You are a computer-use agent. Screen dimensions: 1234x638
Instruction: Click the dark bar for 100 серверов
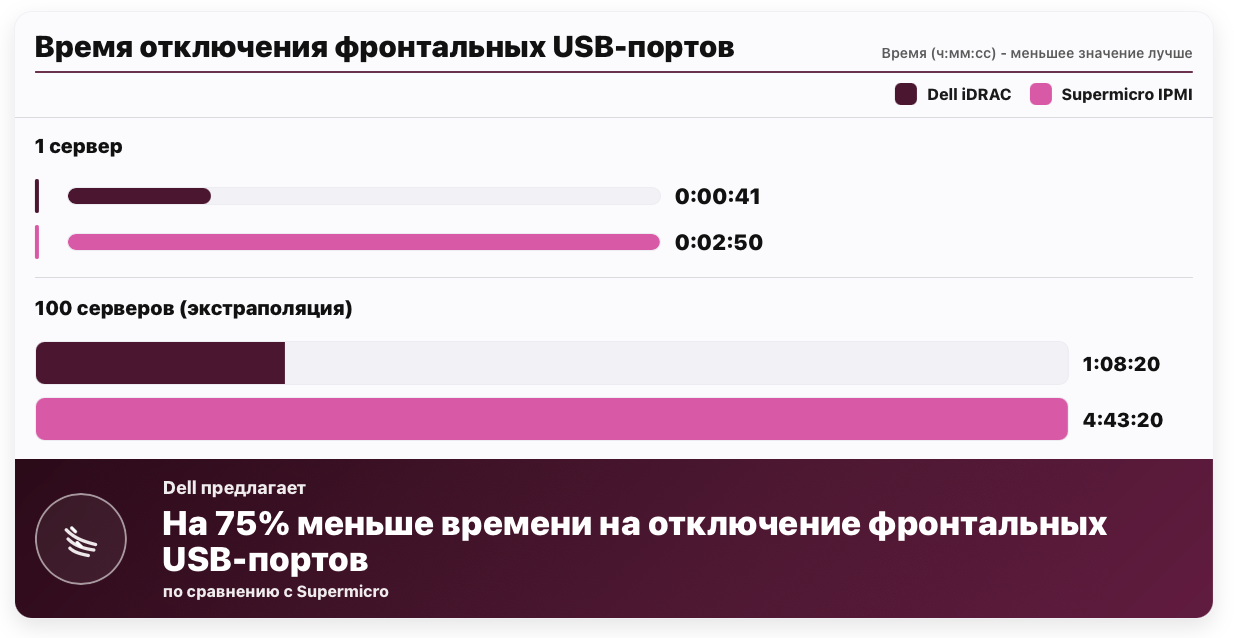[160, 363]
